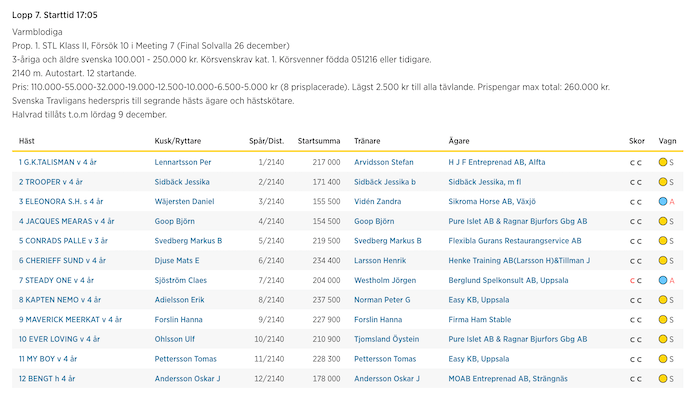Click the Skor shoe indicator for Ever Loving
This screenshot has height=402, width=692.
634,339
